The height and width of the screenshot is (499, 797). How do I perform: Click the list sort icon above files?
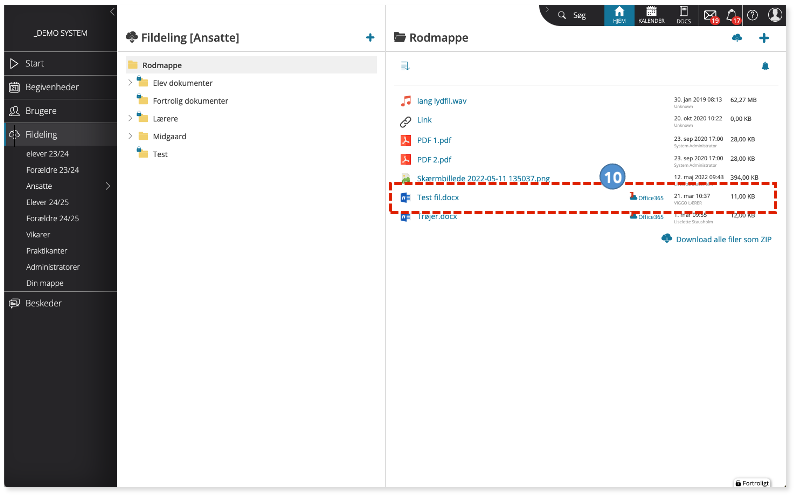[x=405, y=66]
